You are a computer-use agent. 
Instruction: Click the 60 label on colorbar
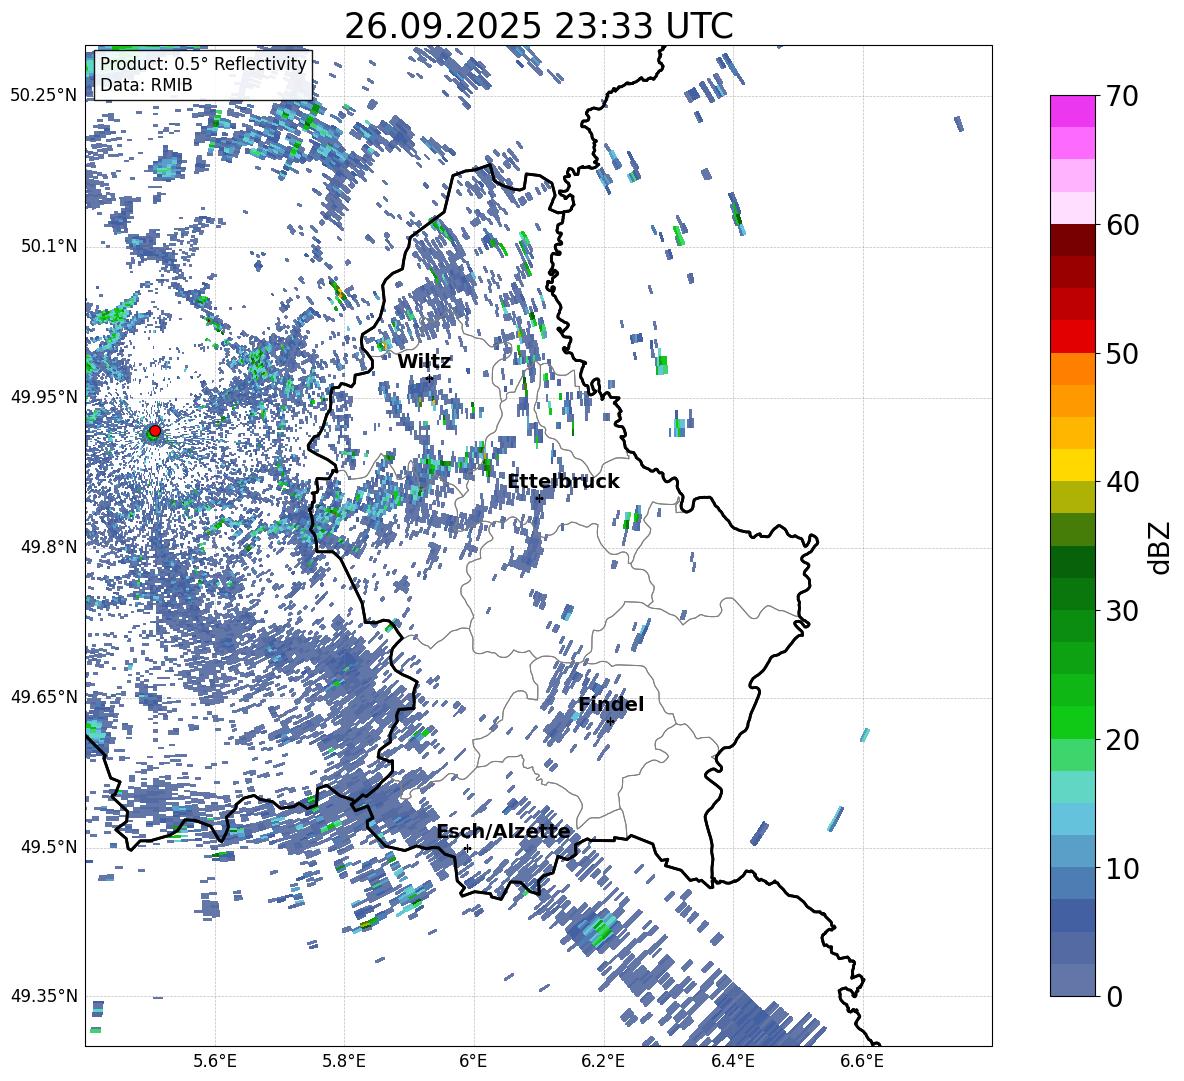point(1121,225)
